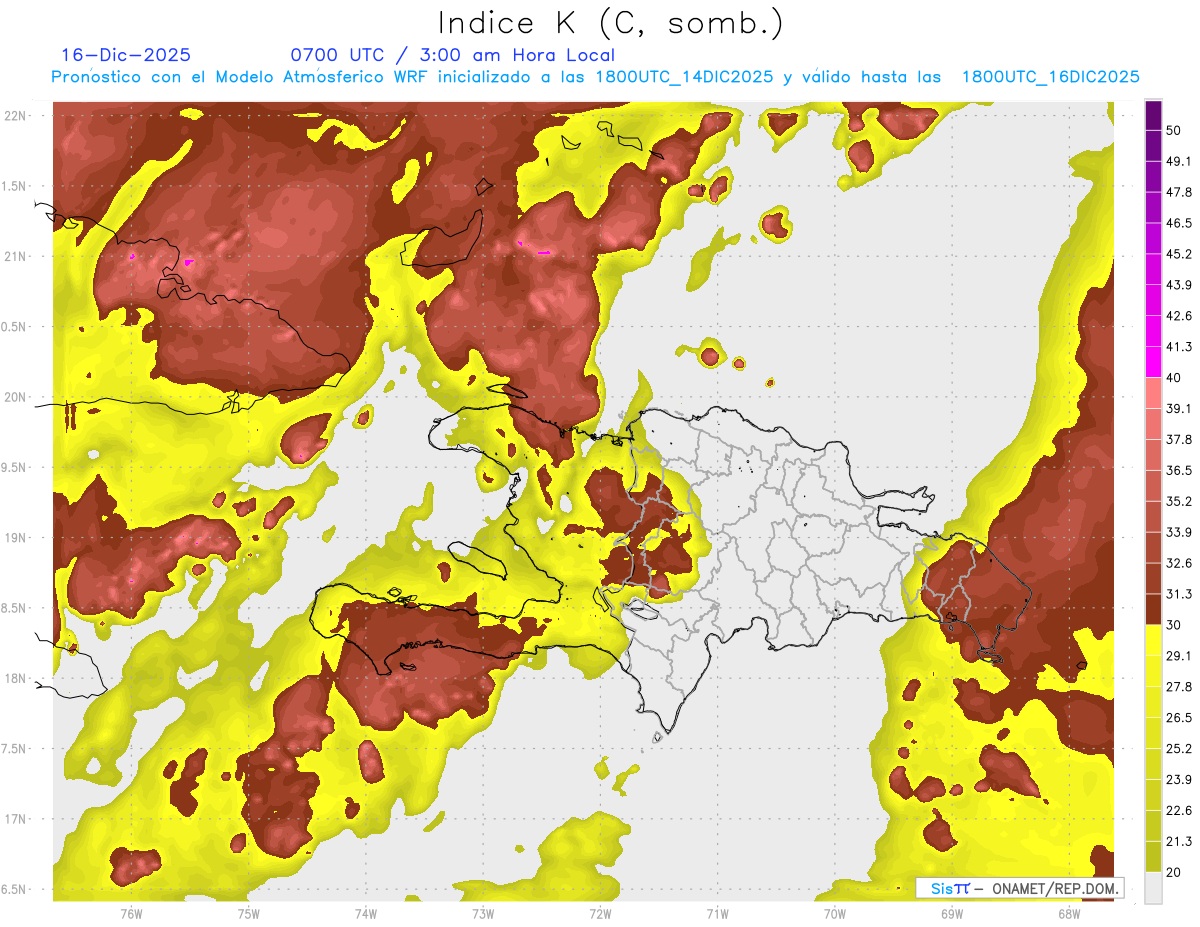
Task: Click the 32.6 color scale label
Action: [1179, 563]
